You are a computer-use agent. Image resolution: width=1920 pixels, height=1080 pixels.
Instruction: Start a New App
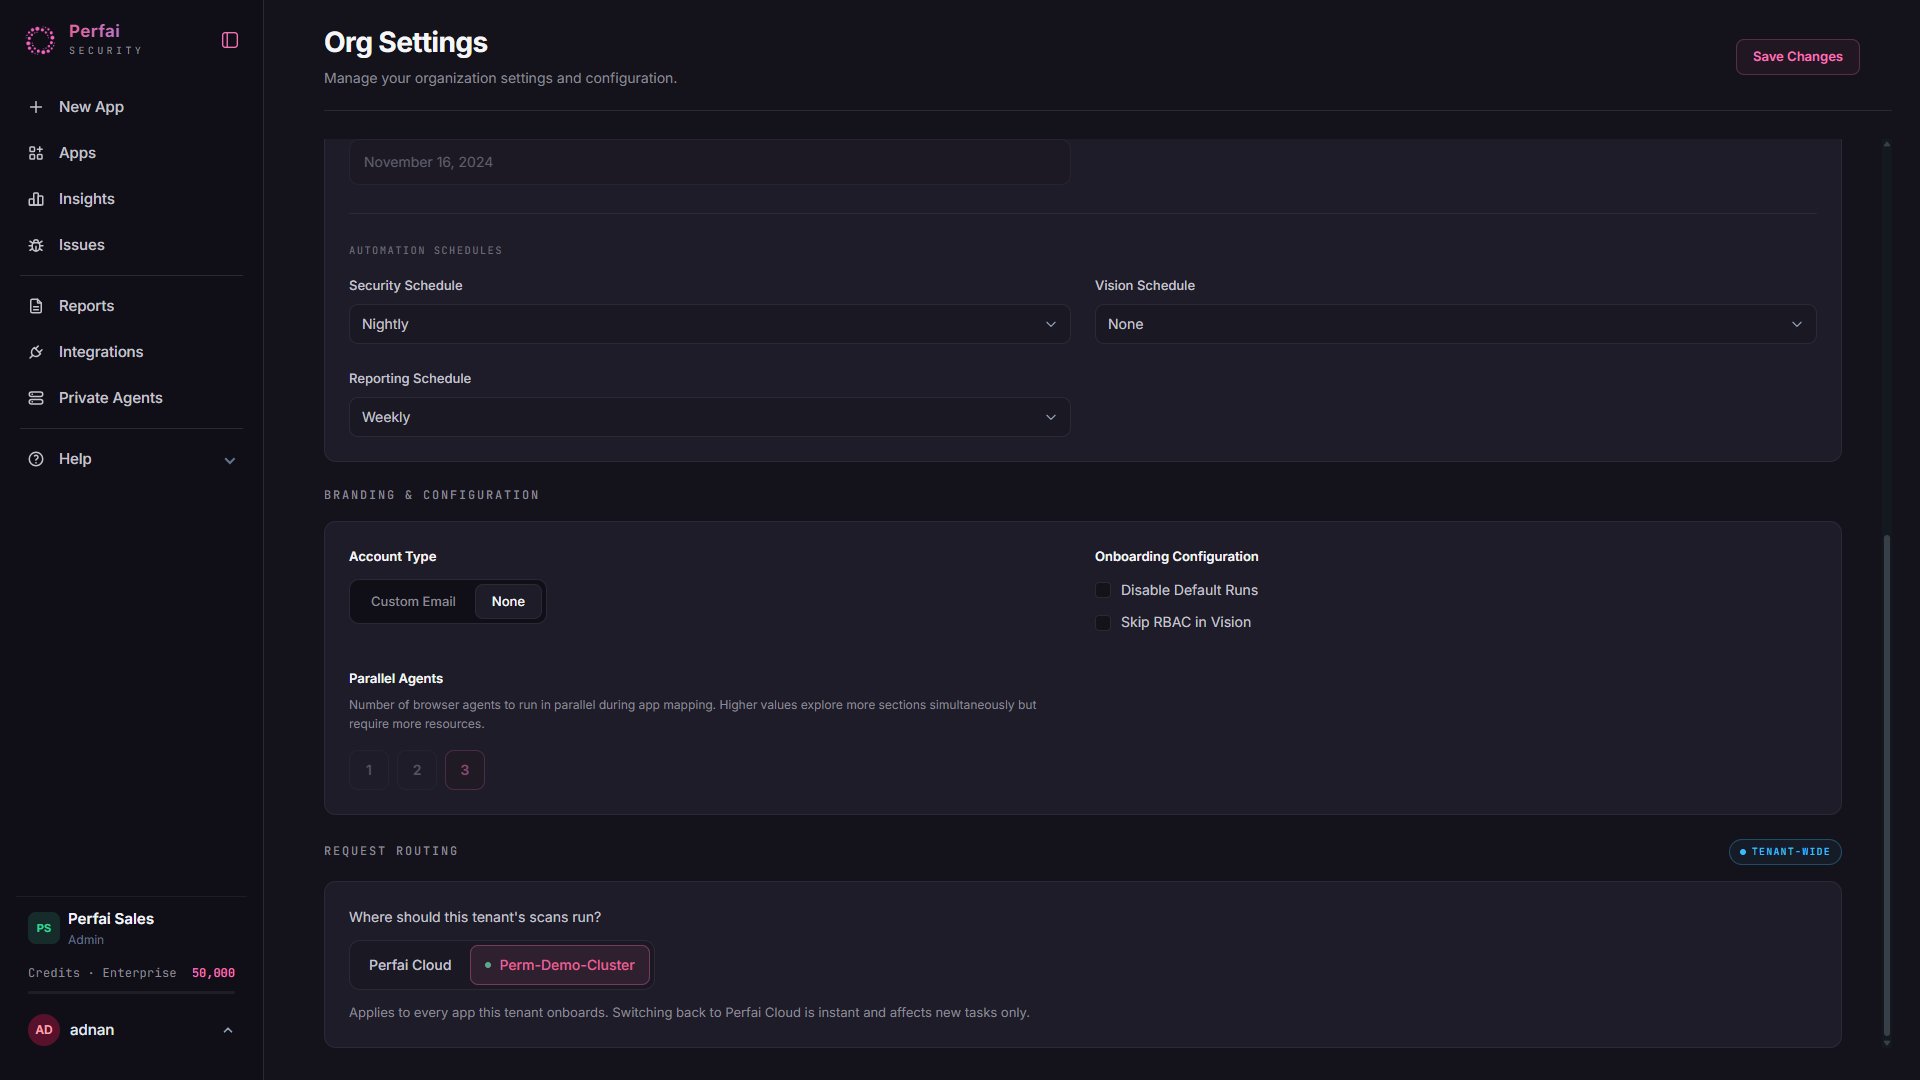[x=131, y=107]
